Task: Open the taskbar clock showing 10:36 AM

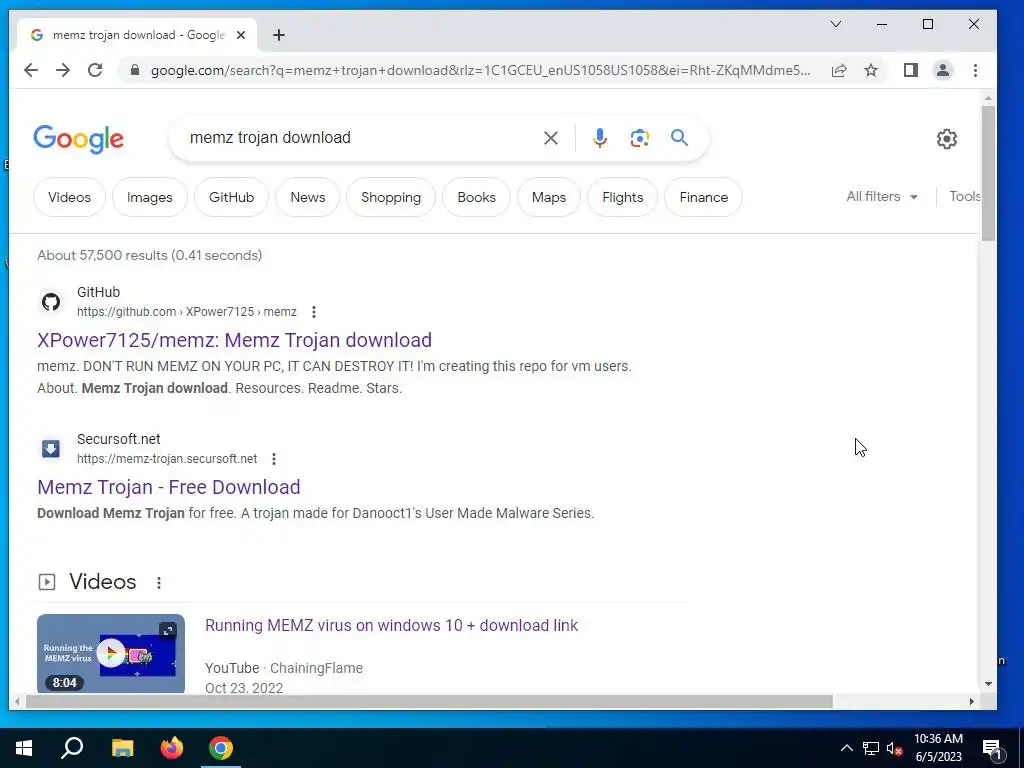Action: 938,748
